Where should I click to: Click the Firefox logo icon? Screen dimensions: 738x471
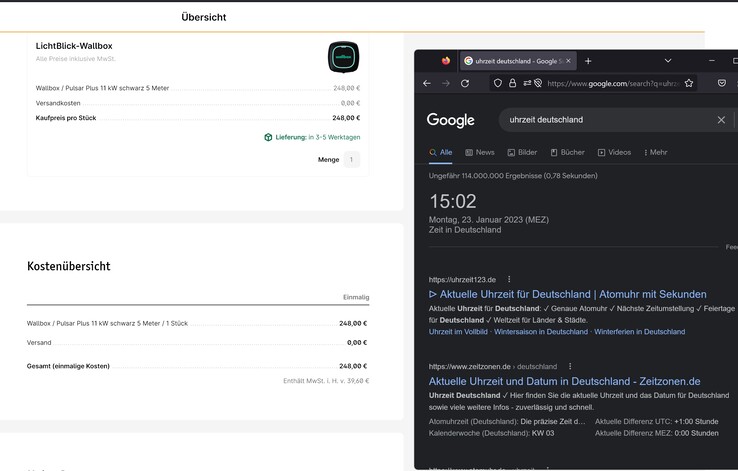point(446,61)
